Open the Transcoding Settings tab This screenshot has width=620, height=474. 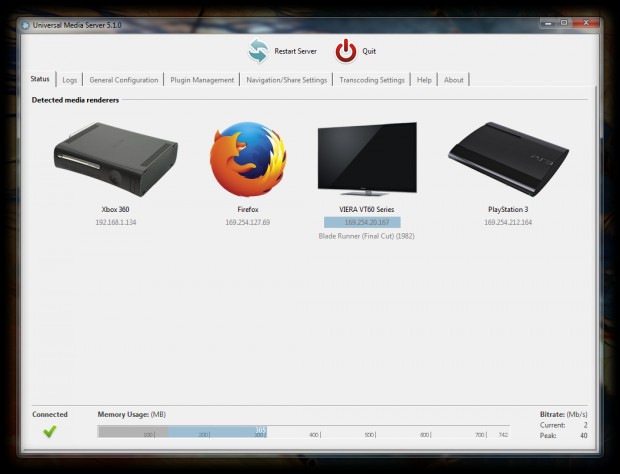click(372, 80)
